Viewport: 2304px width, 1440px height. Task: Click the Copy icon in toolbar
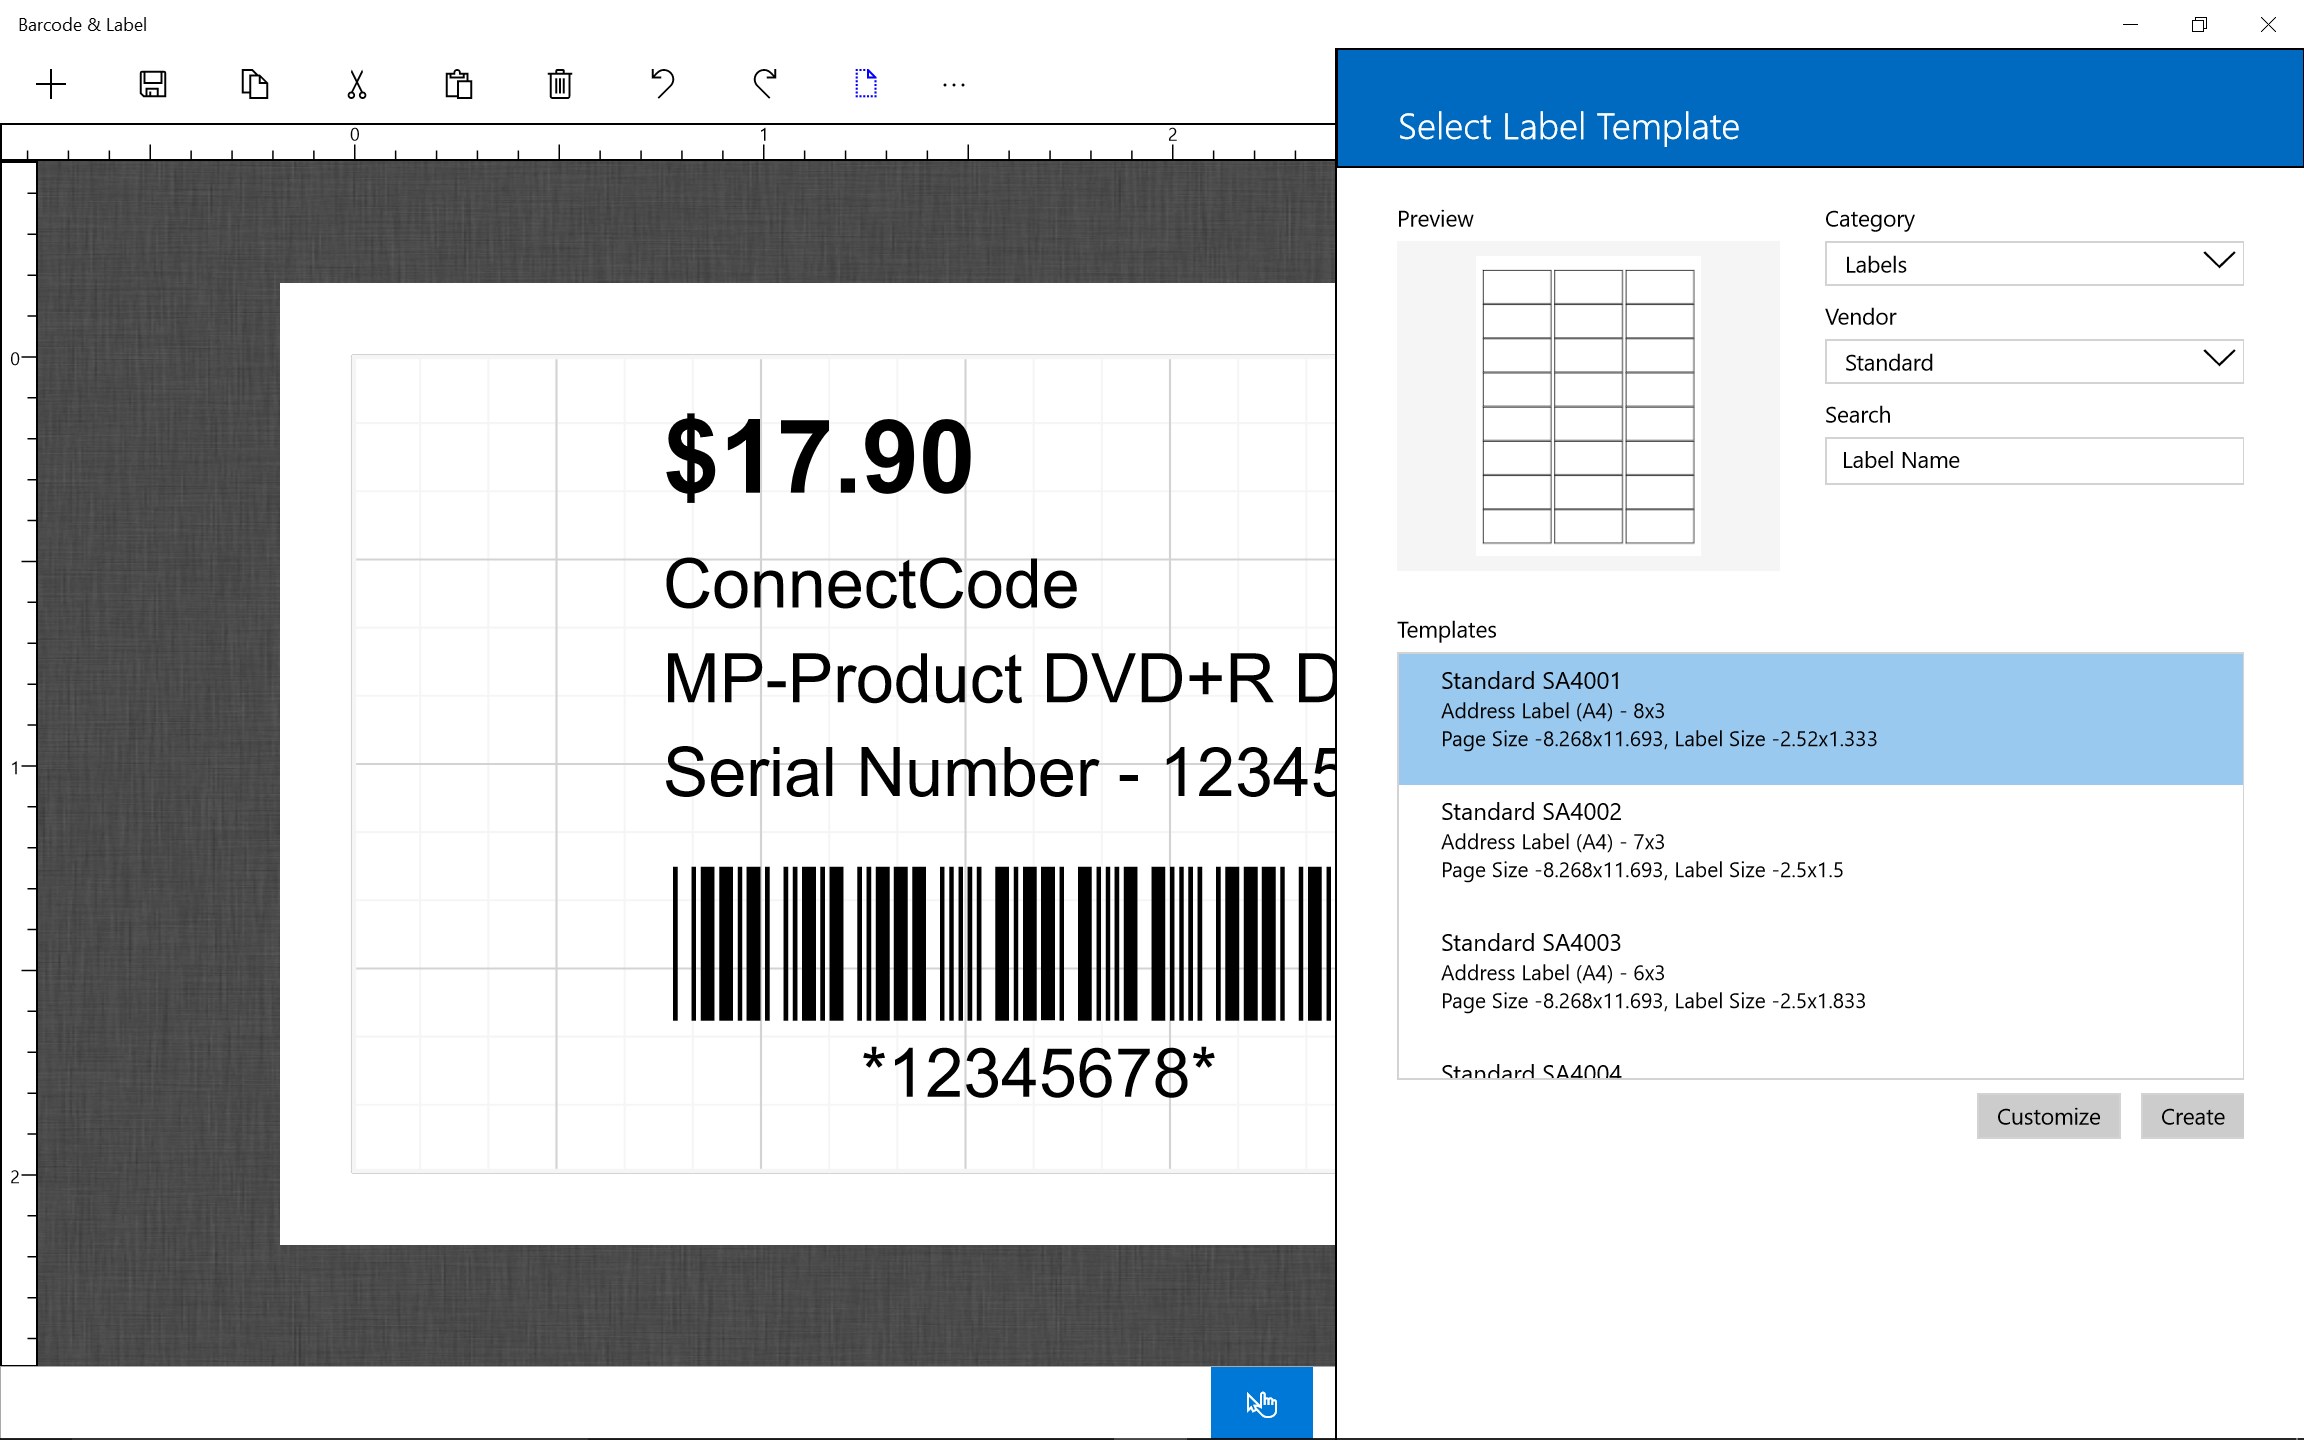(255, 84)
